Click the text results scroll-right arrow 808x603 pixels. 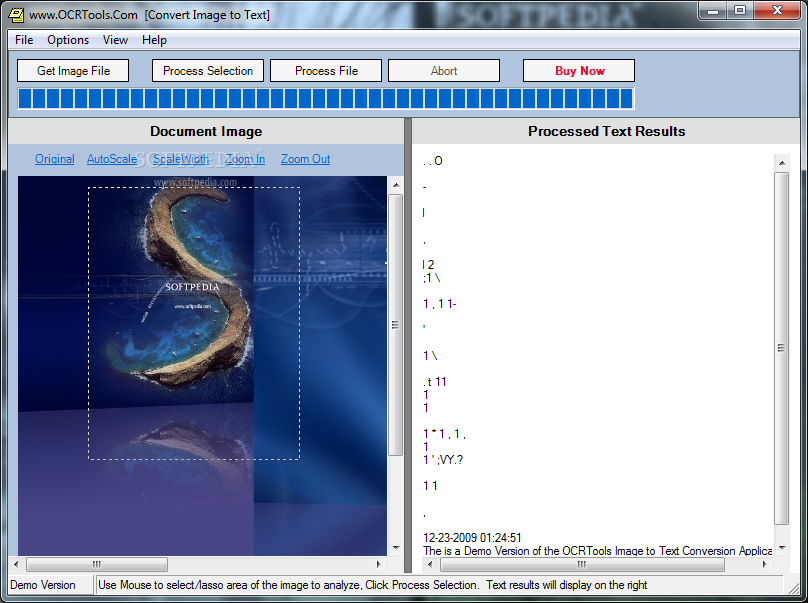tap(765, 564)
